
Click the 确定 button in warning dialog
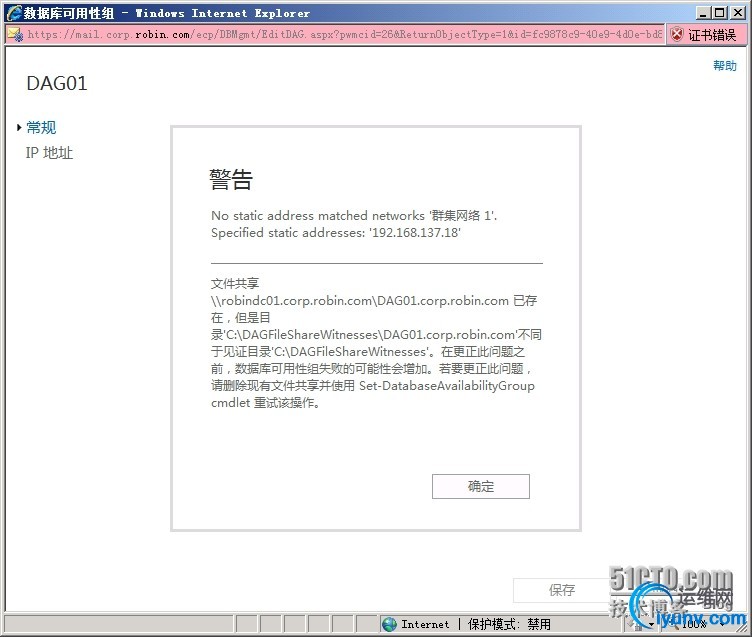[x=481, y=486]
